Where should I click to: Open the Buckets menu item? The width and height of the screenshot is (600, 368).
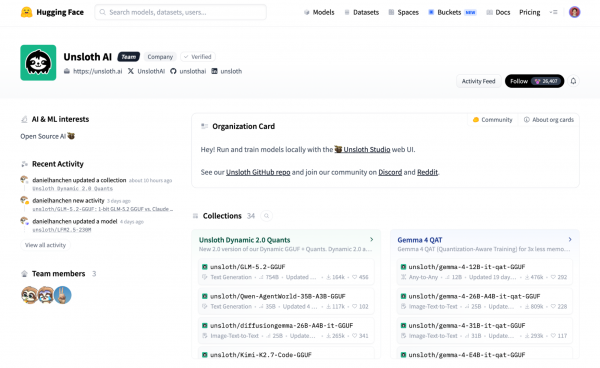[452, 12]
